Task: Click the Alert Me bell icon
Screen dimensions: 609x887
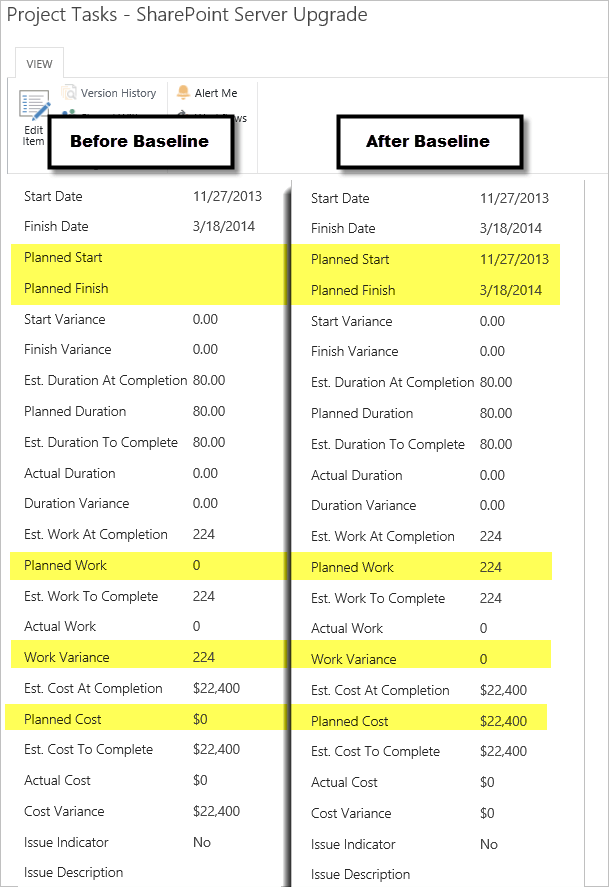Action: coord(183,93)
